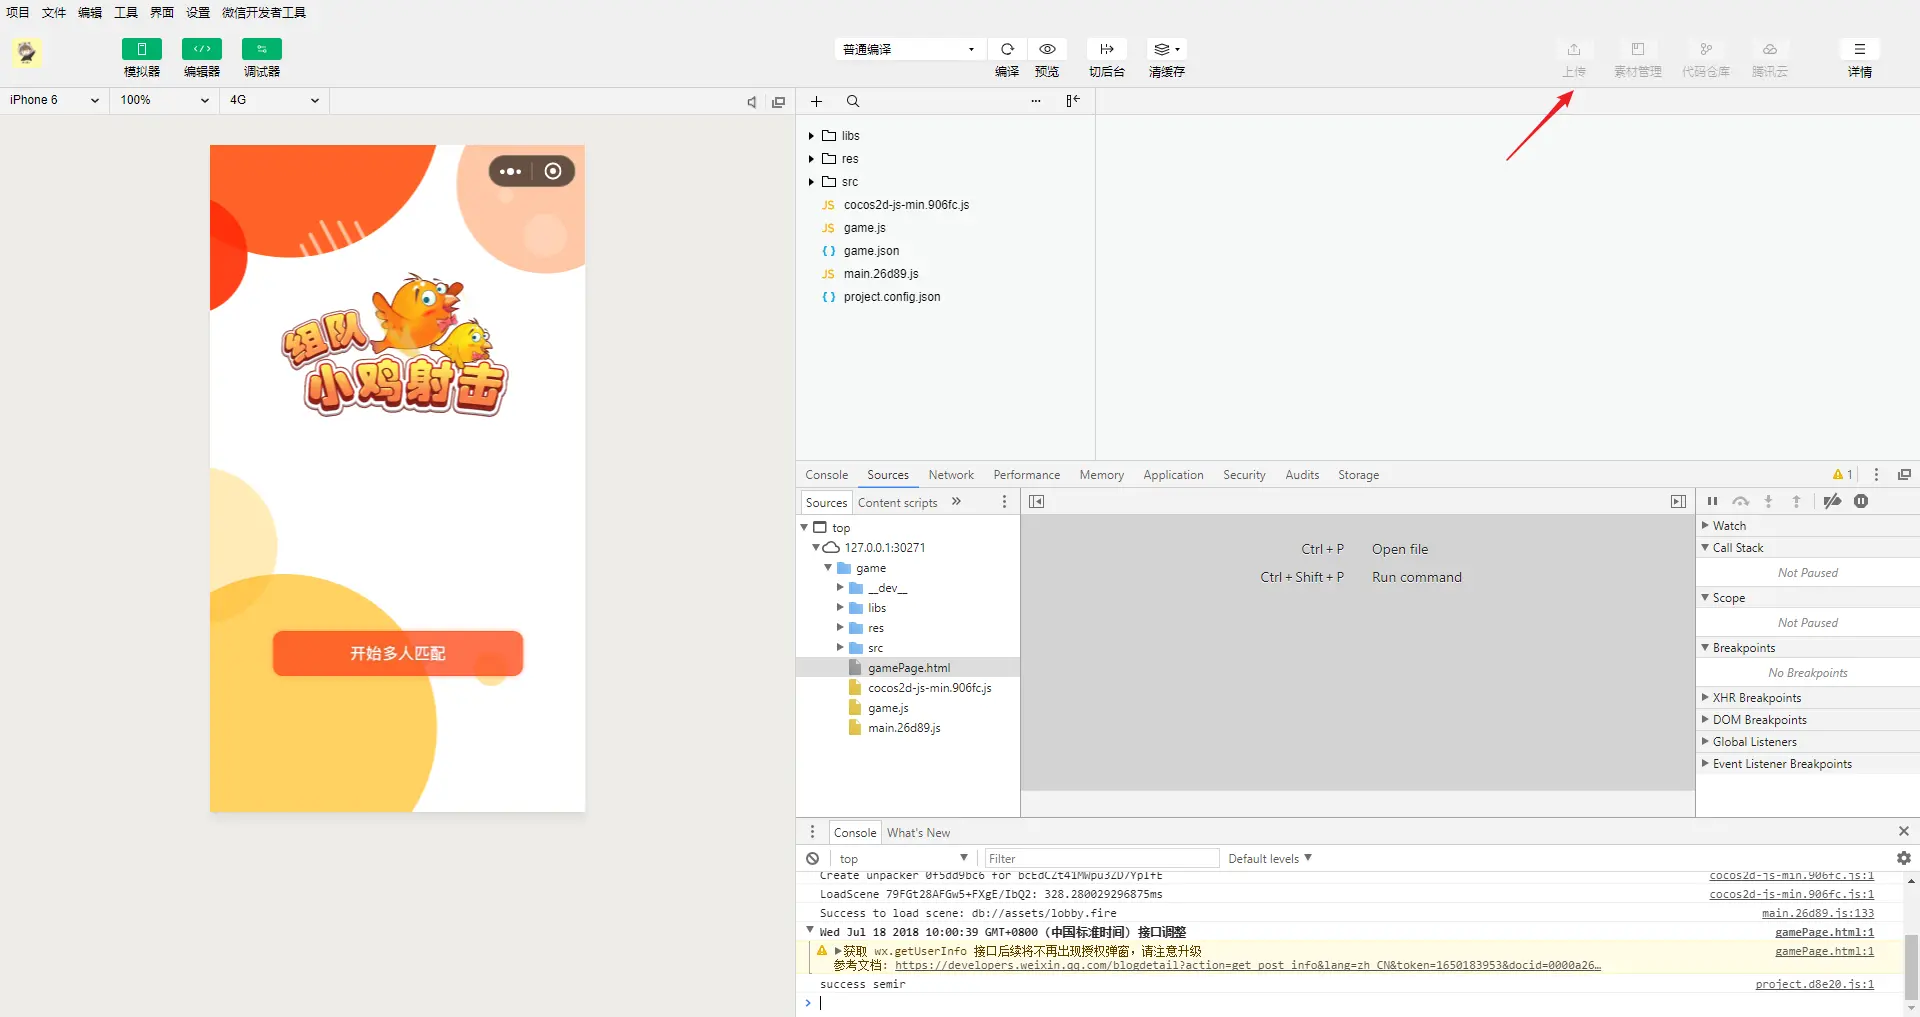Toggle the editor panel button
Viewport: 1920px width, 1017px height.
coord(202,49)
